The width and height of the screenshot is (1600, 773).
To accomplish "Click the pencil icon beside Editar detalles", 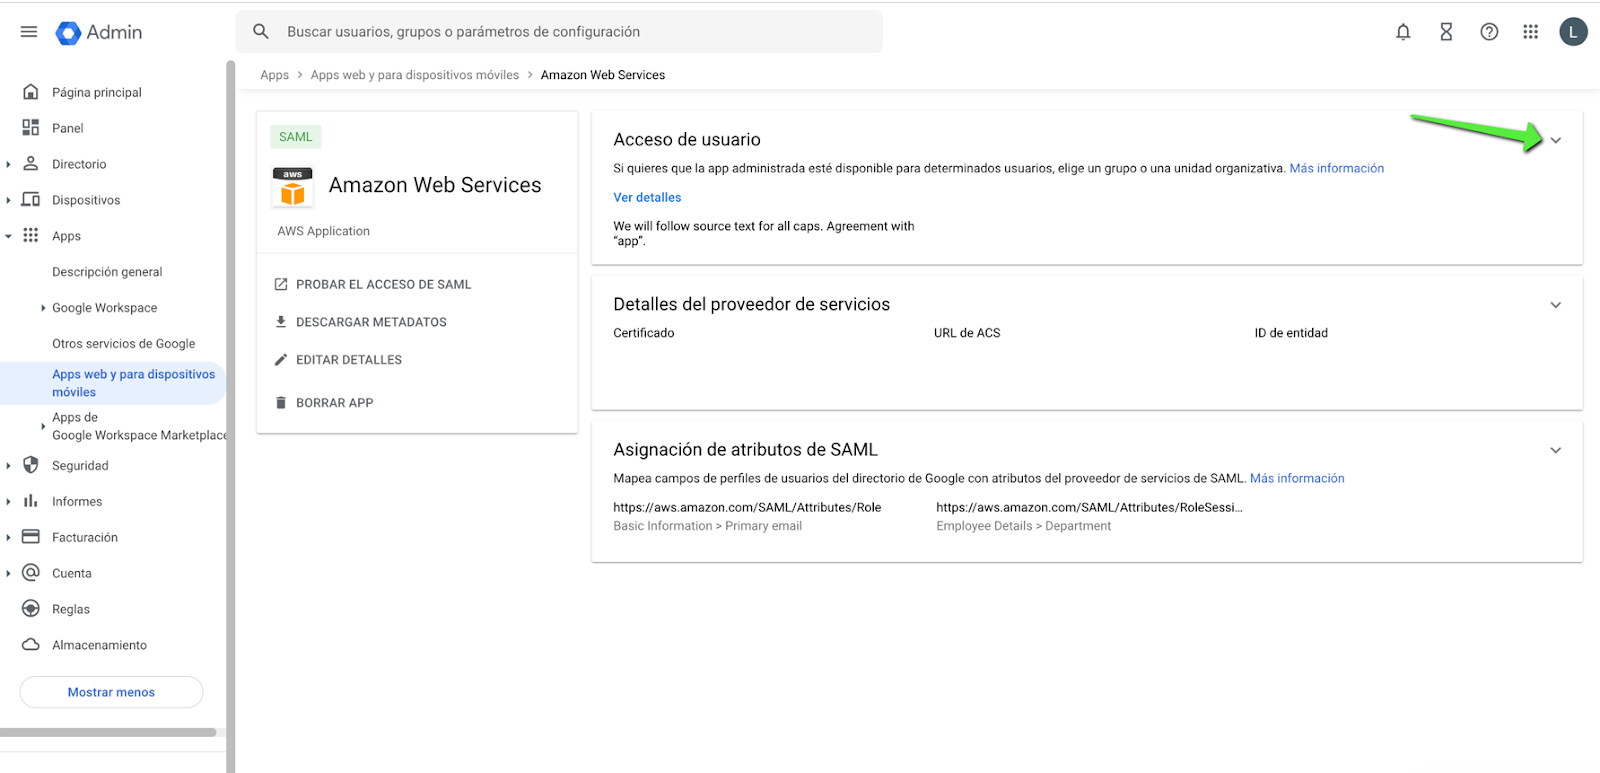I will pyautogui.click(x=281, y=360).
